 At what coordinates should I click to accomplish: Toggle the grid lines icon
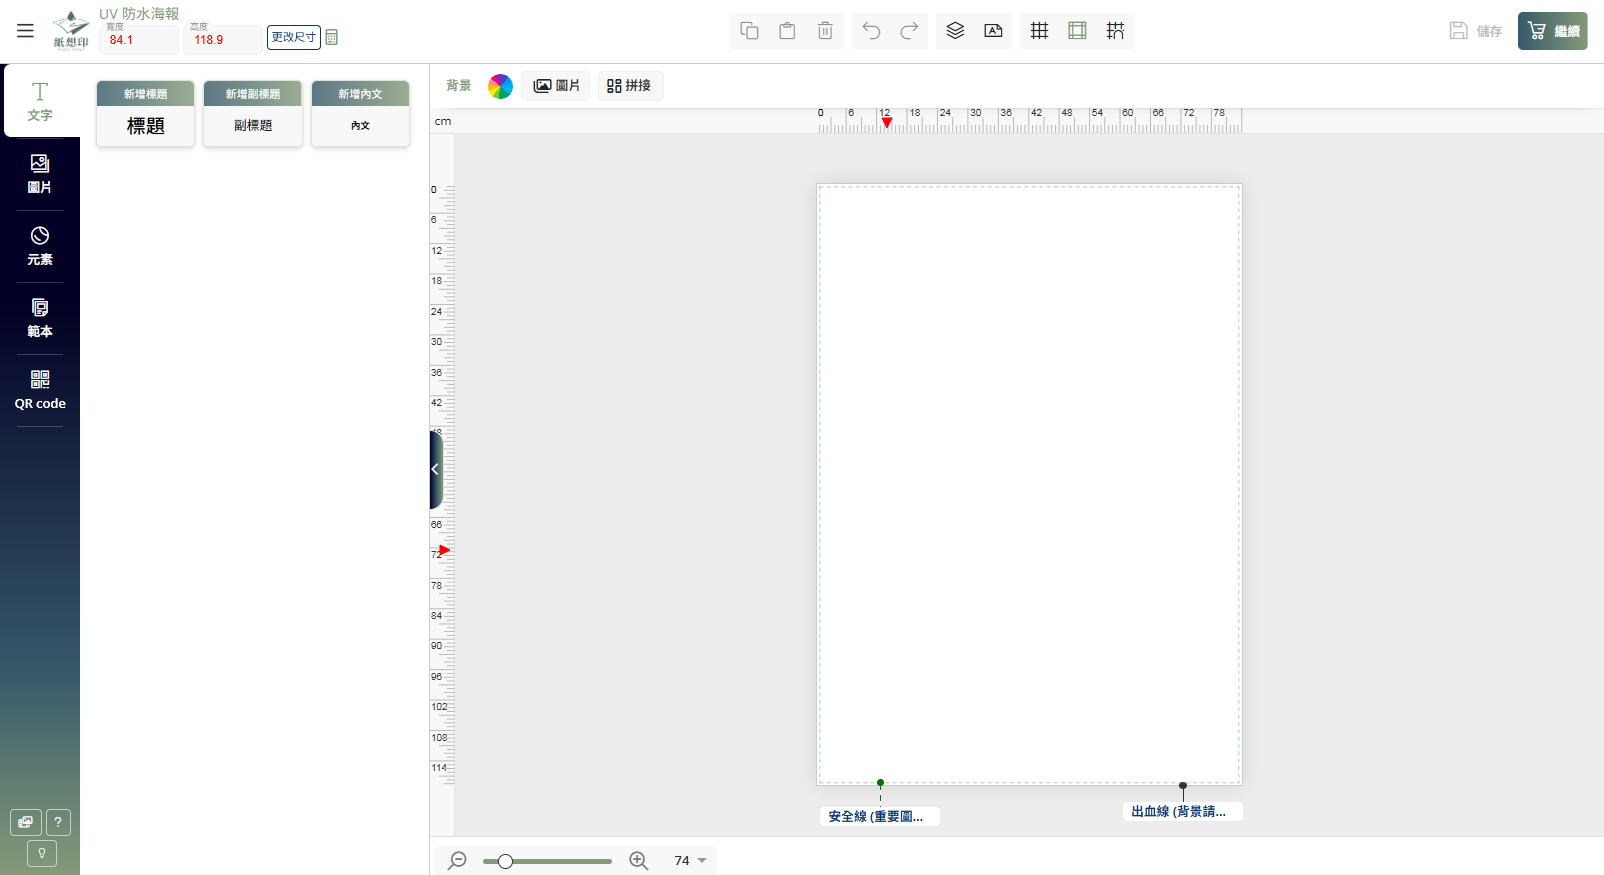coord(1039,31)
